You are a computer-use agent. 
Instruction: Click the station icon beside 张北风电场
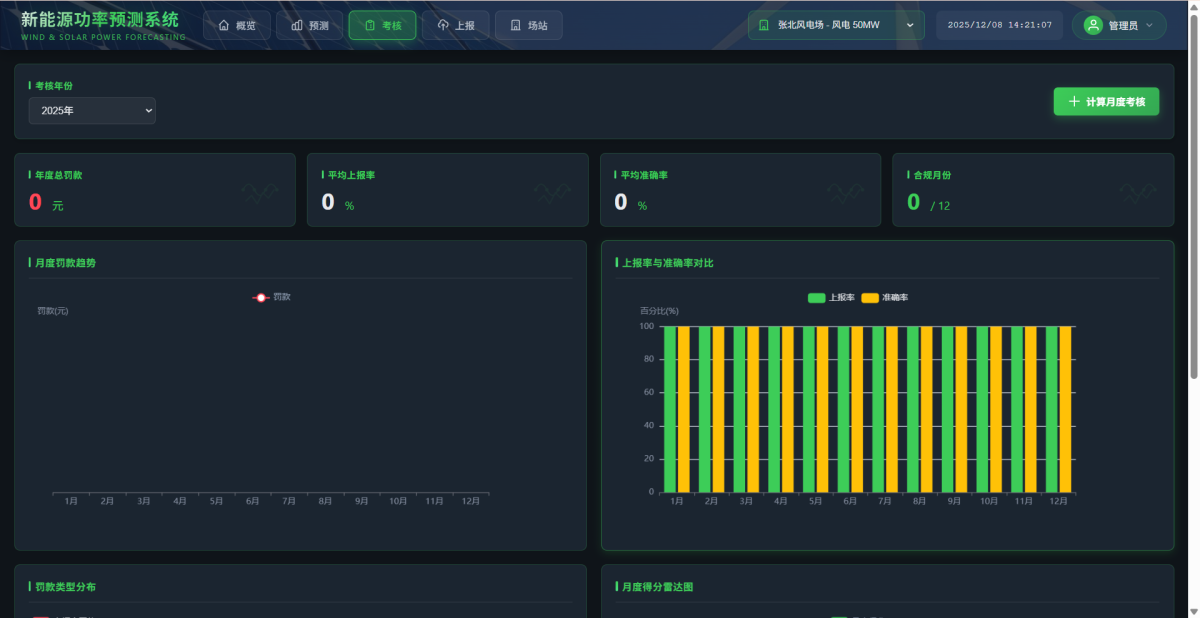click(765, 25)
